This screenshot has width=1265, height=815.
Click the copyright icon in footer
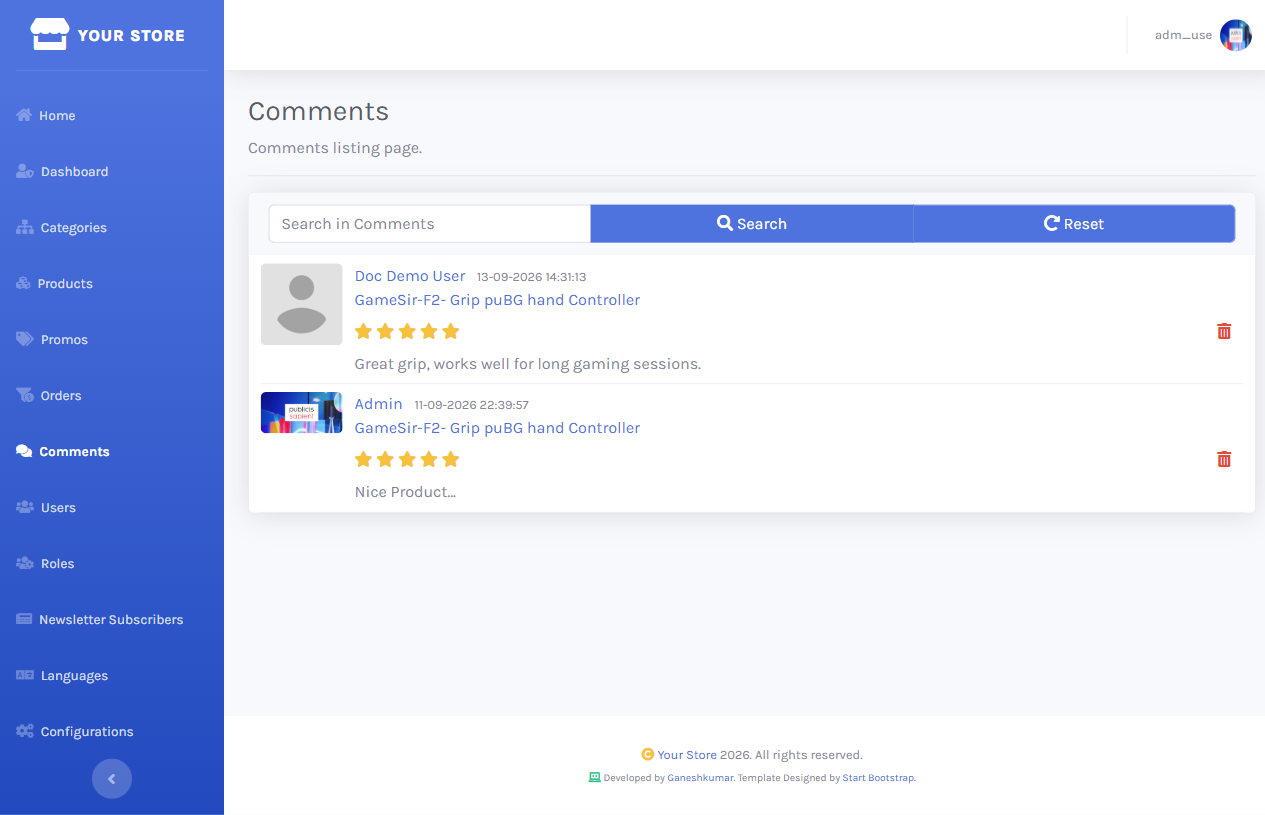coord(648,755)
